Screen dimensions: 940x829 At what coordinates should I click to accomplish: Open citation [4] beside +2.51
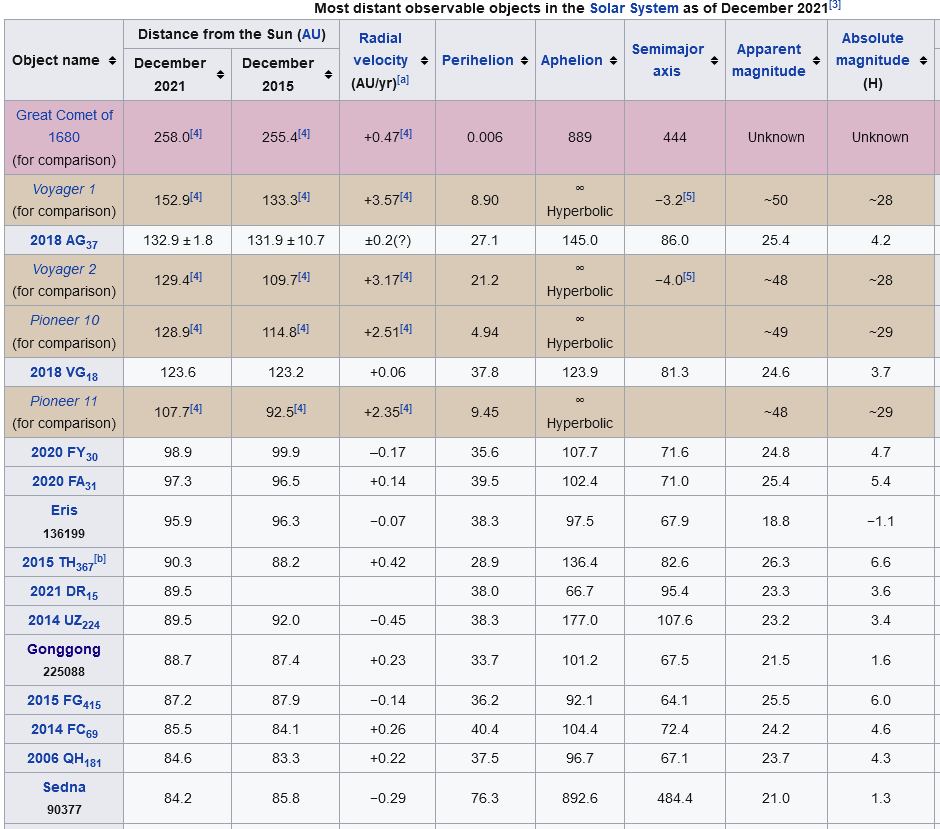(x=406, y=328)
